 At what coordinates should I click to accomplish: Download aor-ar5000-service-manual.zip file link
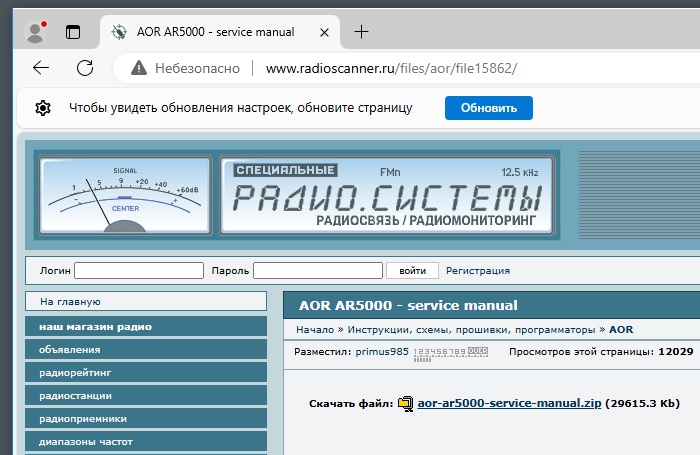(509, 403)
